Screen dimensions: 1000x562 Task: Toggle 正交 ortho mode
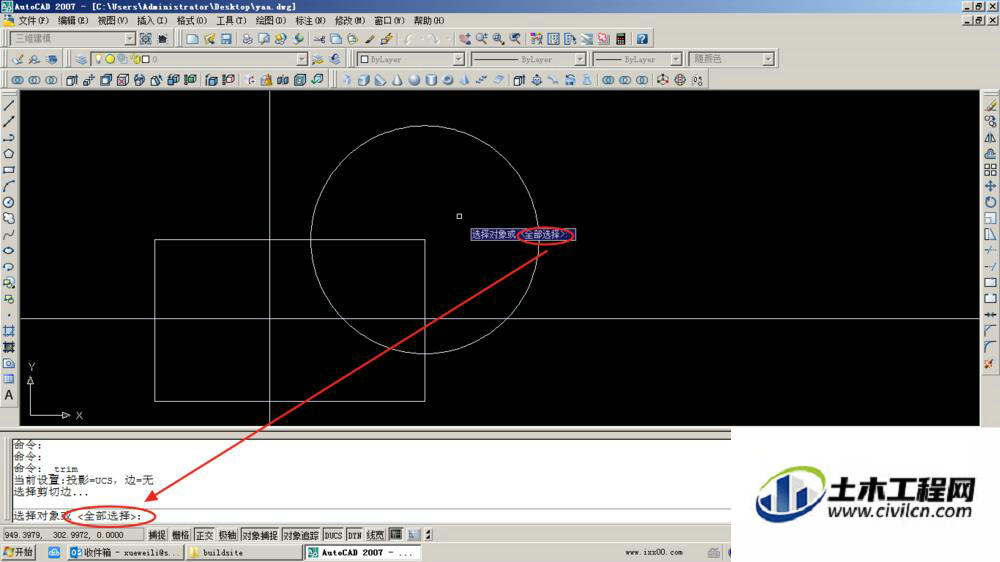[x=204, y=535]
